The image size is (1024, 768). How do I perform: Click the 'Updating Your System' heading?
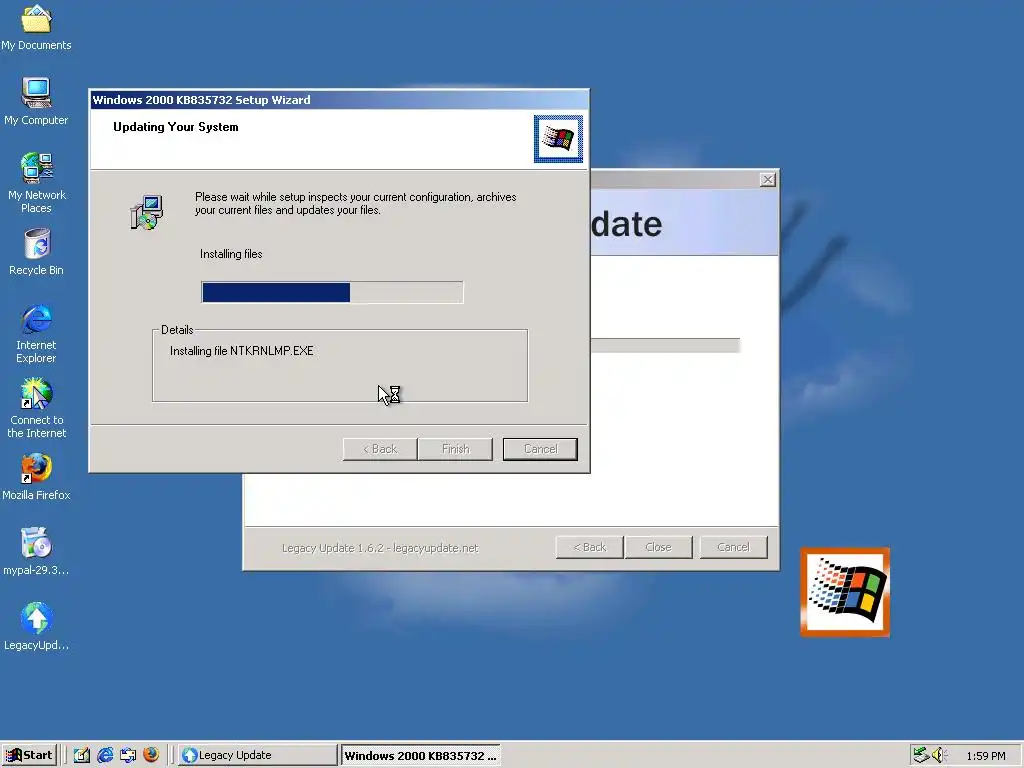pos(176,127)
